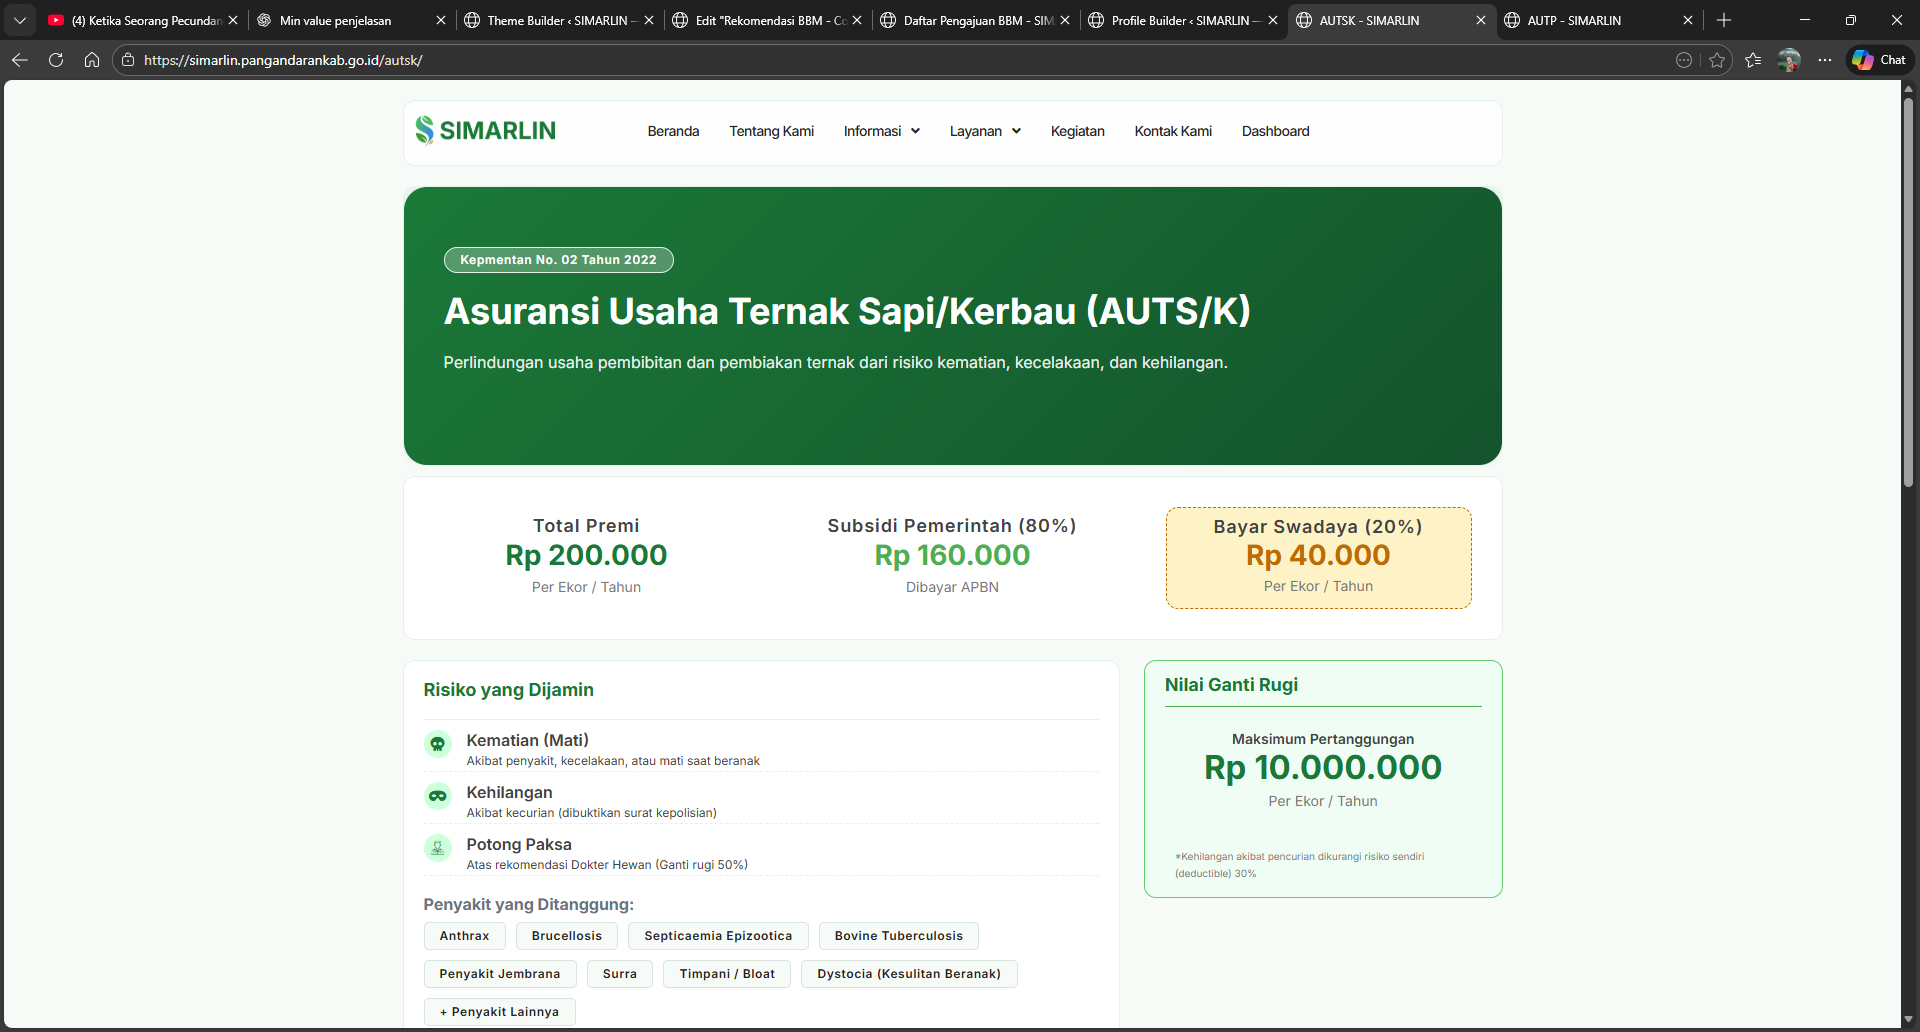This screenshot has width=1920, height=1032.
Task: Go to the browser home icon
Action: click(92, 60)
